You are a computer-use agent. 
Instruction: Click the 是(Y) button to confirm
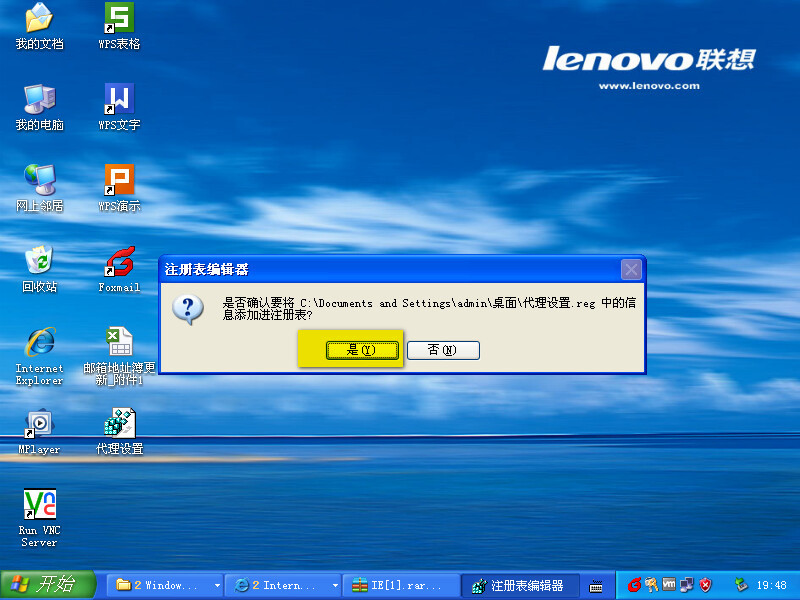359,350
